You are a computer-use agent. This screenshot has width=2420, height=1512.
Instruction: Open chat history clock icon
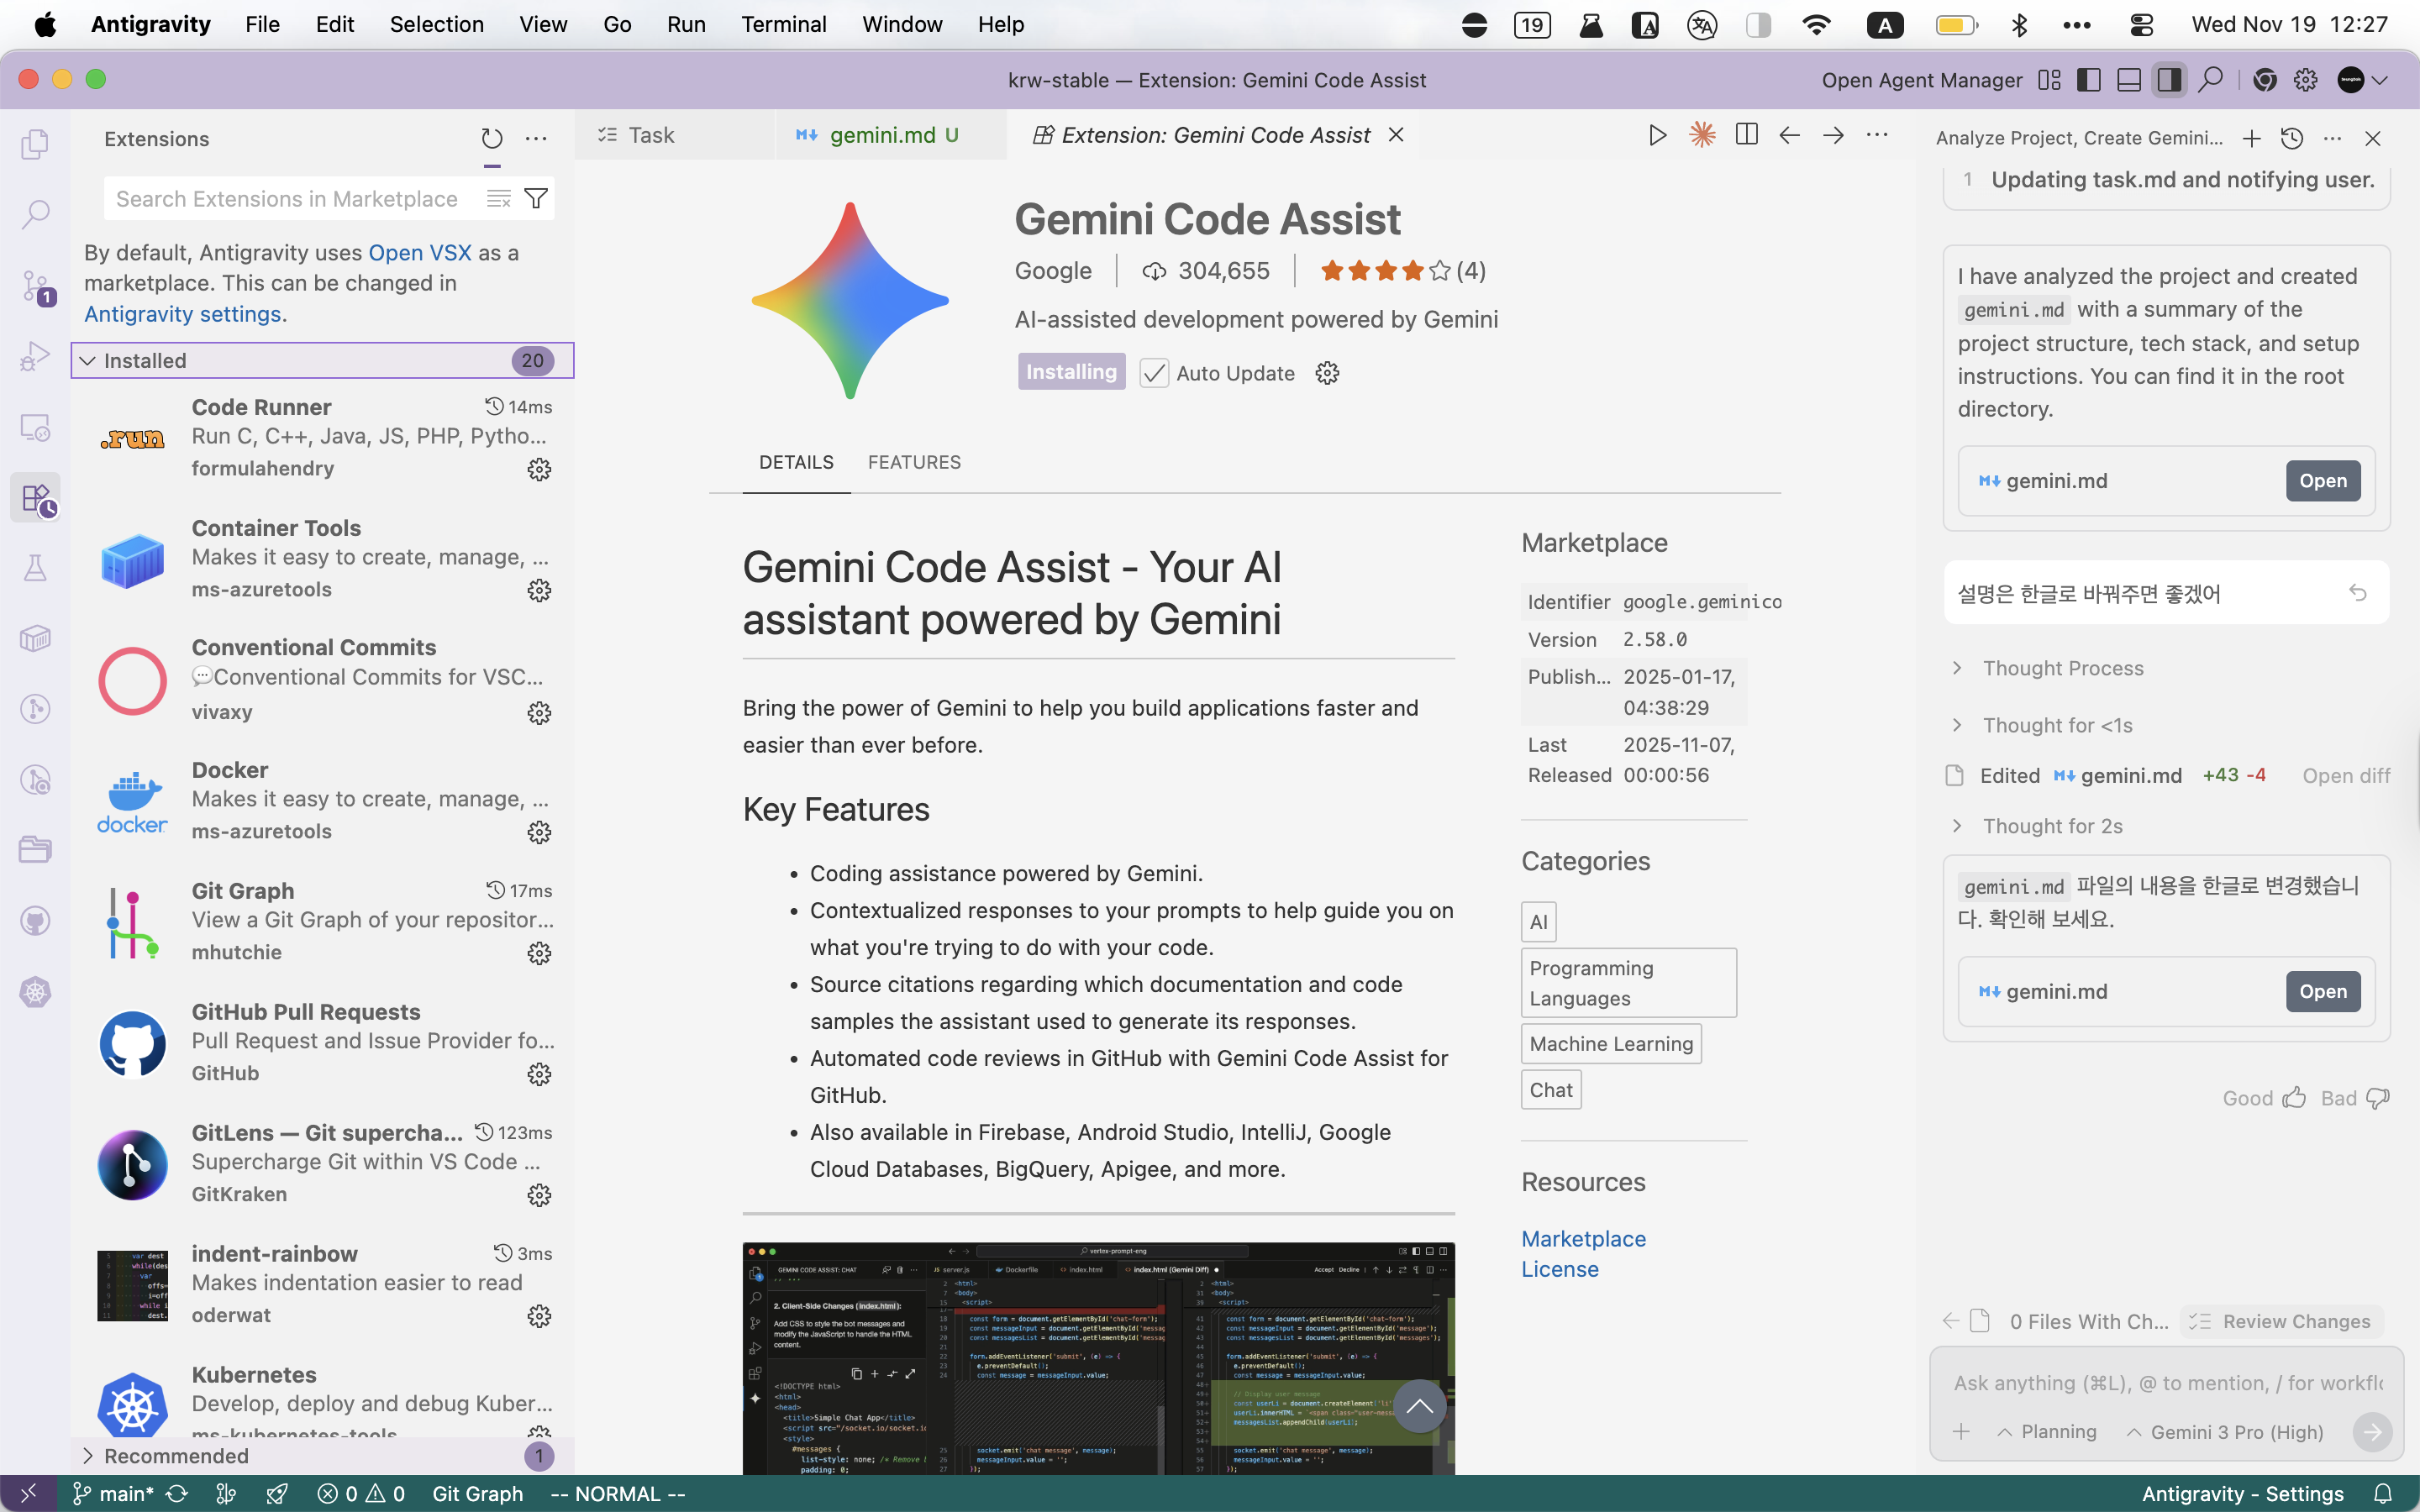coord(2292,138)
